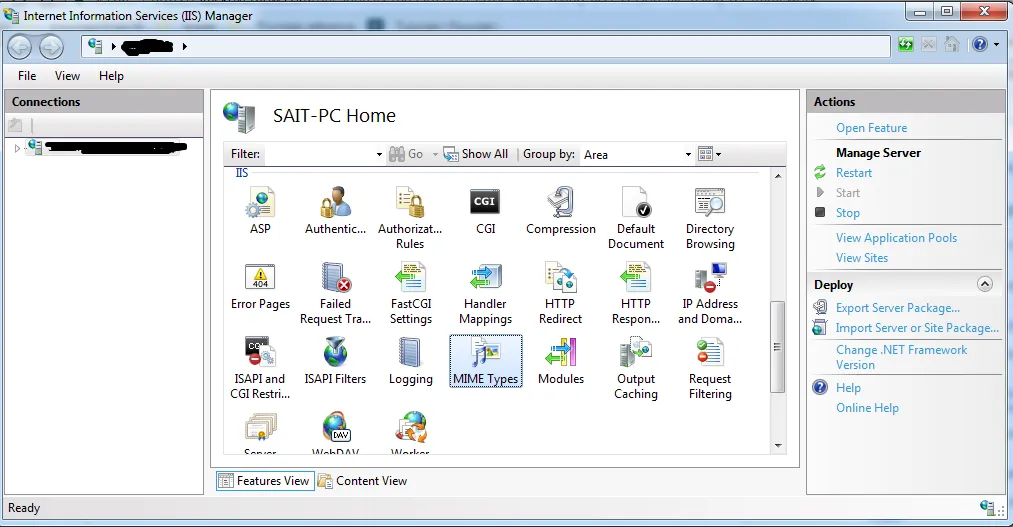Switch to Content View tab
The image size is (1013, 527).
tap(363, 480)
